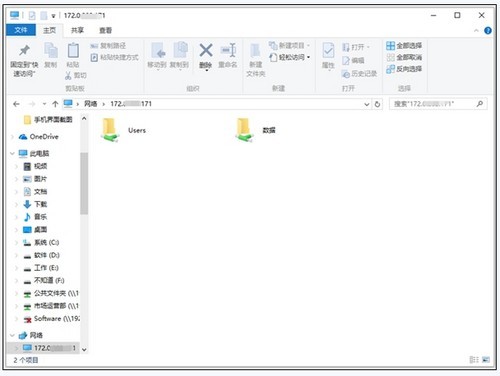This screenshot has height=376, width=500.
Task: Switch to the Share (共享) tab
Action: (77, 30)
